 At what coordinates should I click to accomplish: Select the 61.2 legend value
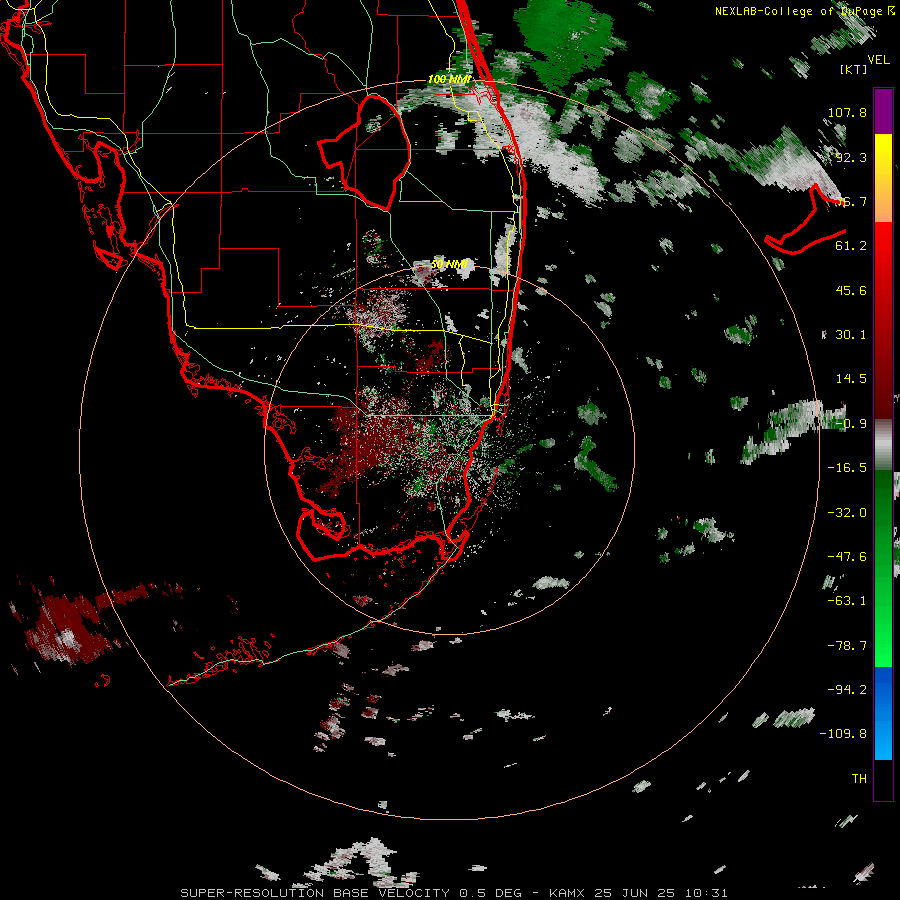pyautogui.click(x=851, y=246)
